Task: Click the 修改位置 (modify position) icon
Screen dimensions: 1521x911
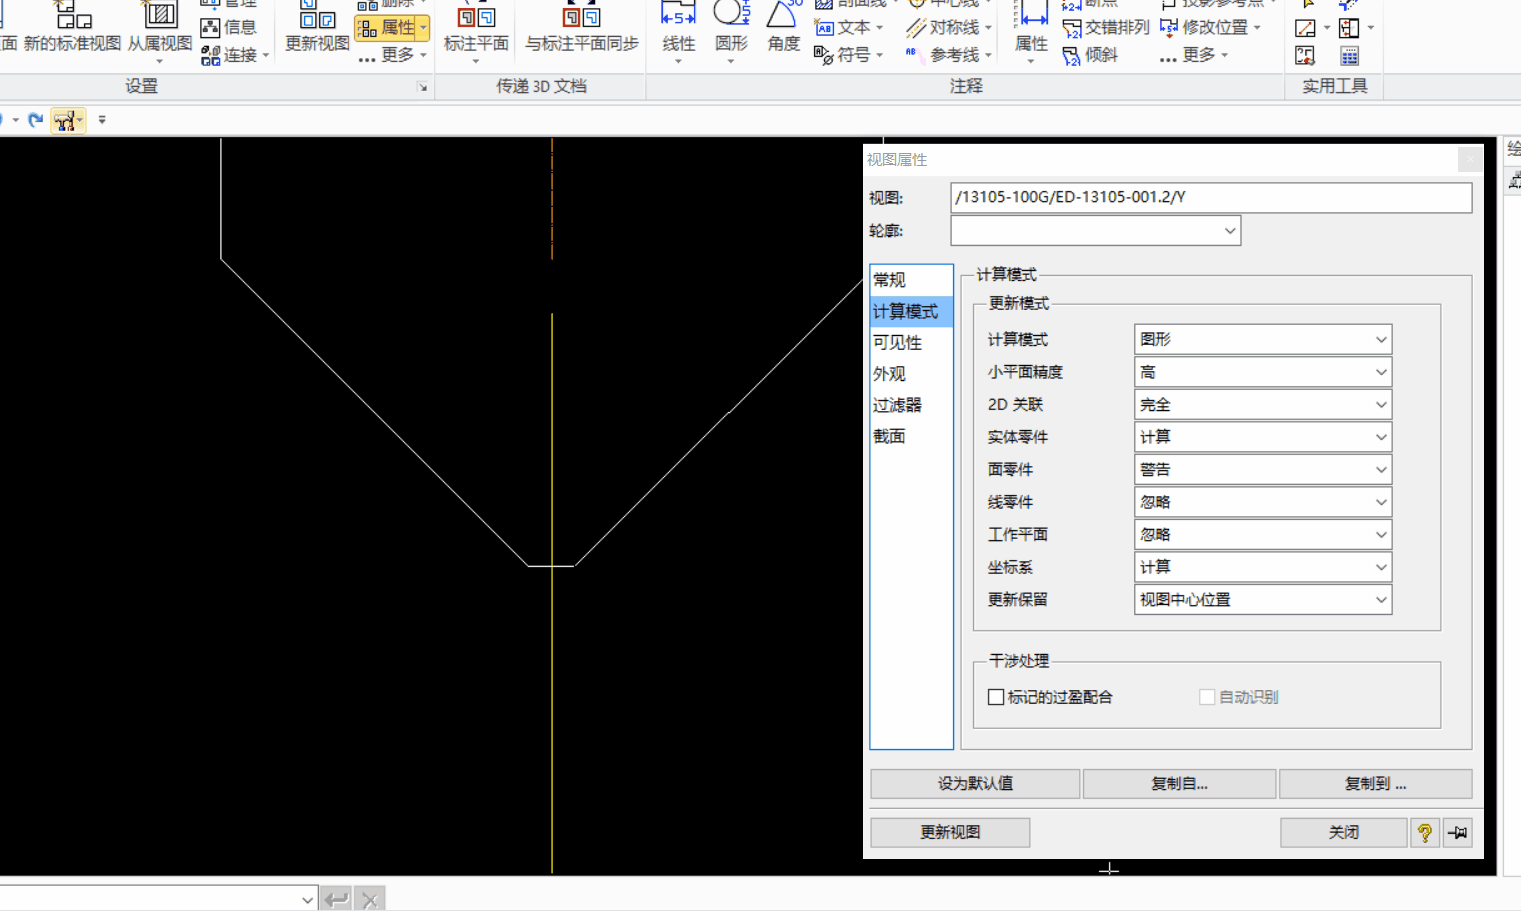Action: (x=1168, y=27)
